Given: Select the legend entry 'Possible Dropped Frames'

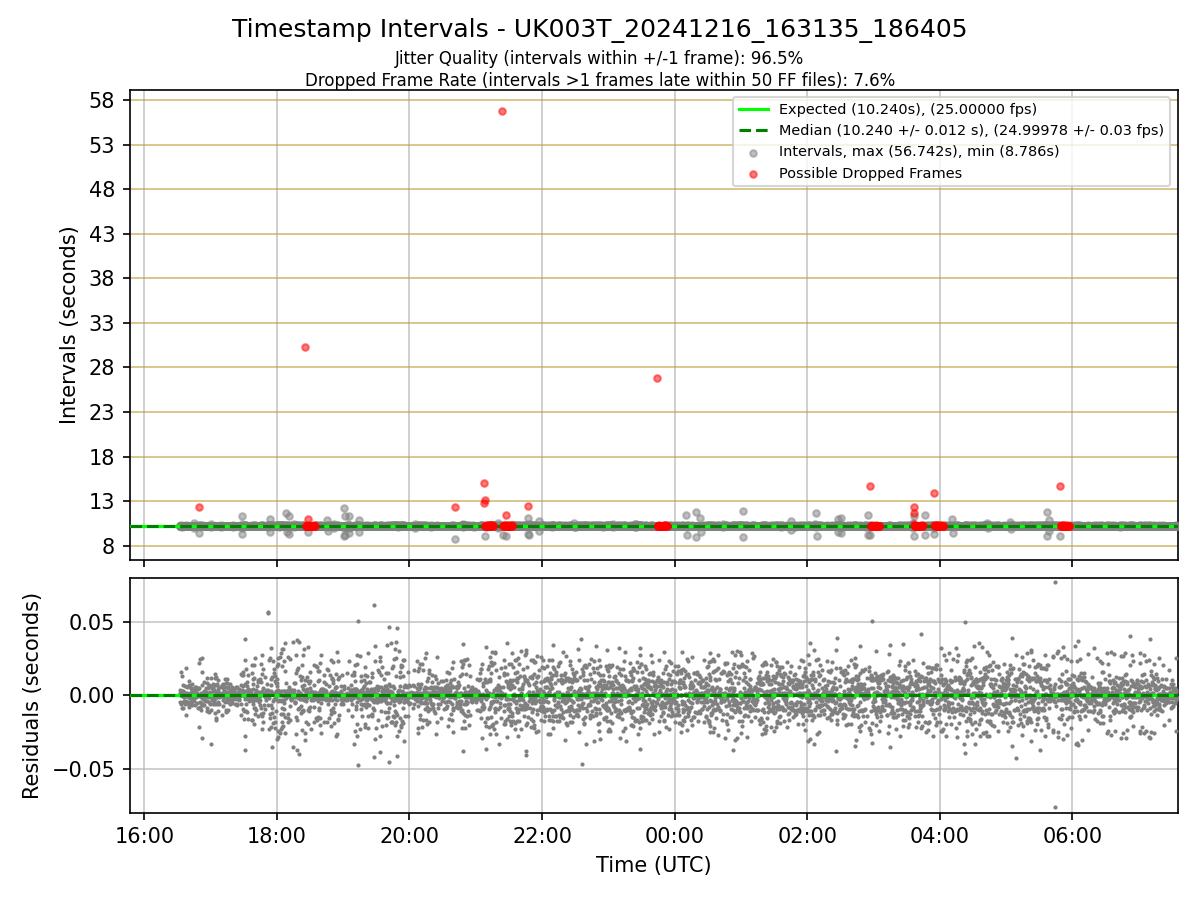Looking at the screenshot, I should [x=870, y=173].
